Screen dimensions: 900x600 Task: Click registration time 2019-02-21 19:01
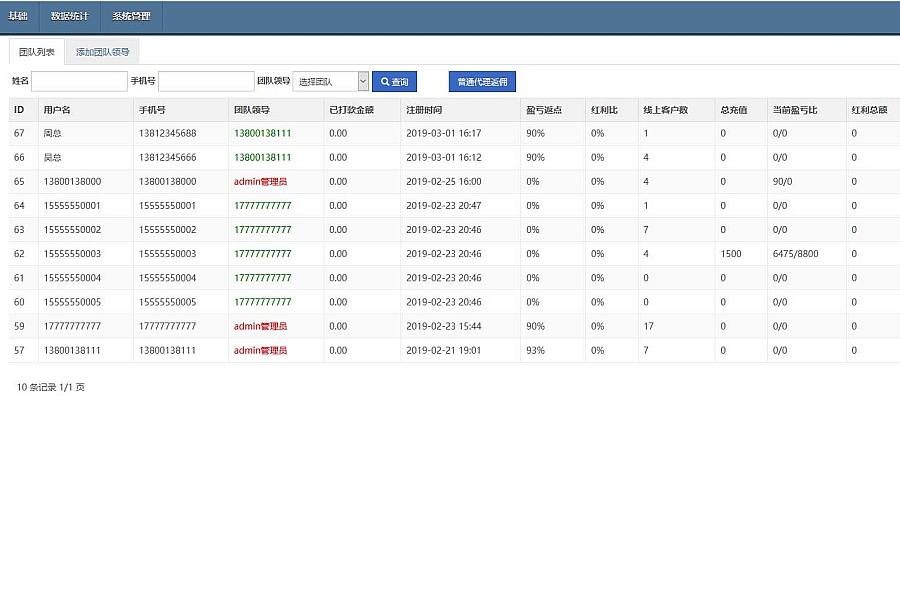click(x=444, y=350)
